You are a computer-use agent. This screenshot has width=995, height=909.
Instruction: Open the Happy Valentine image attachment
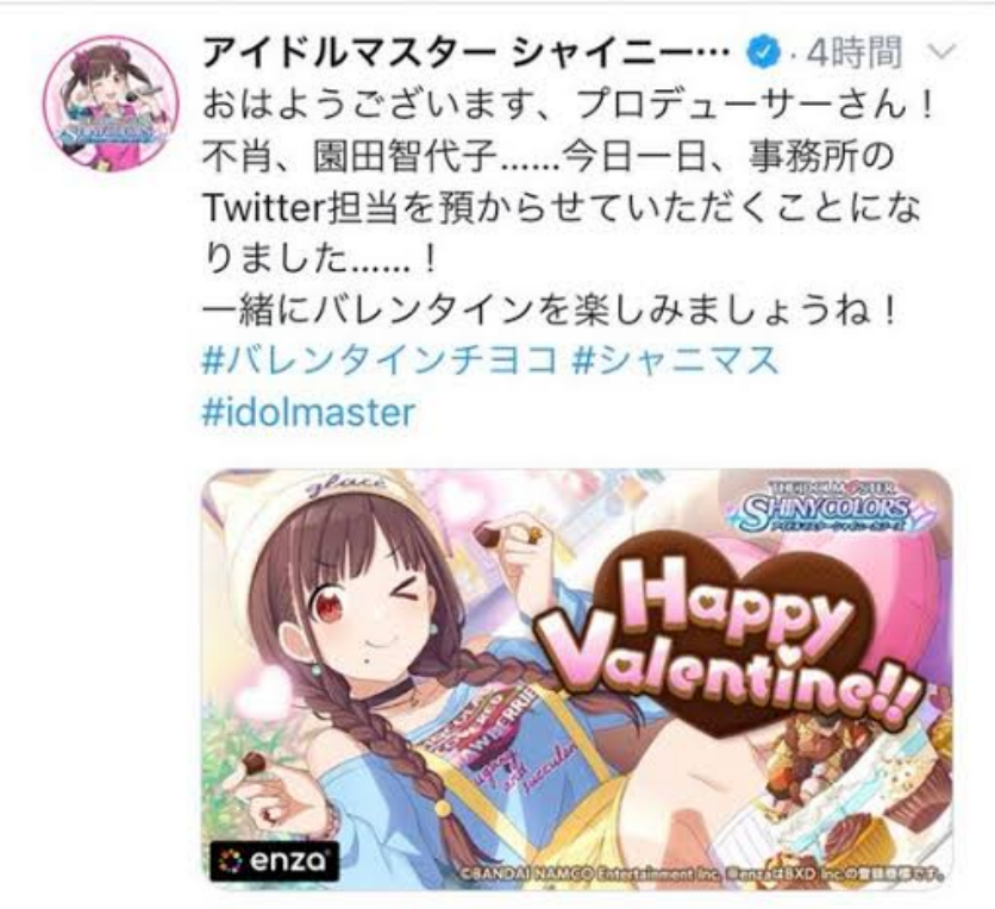577,678
